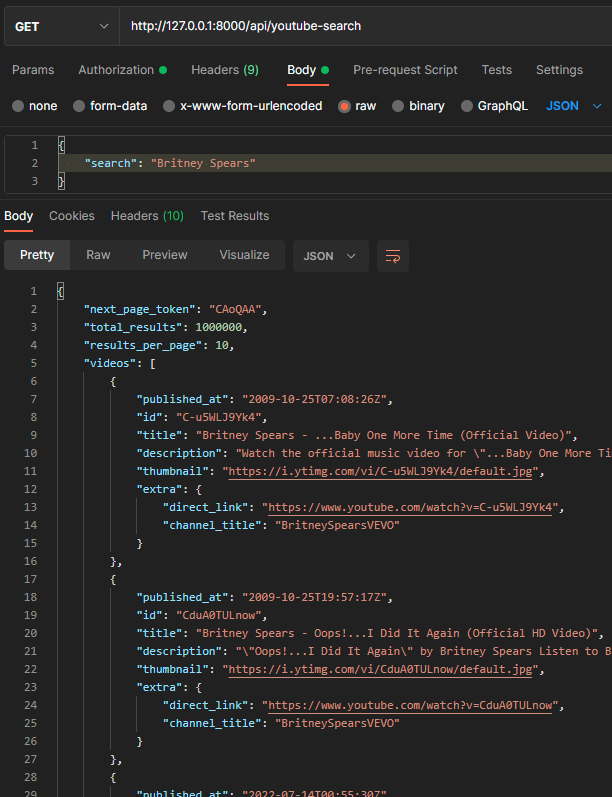The height and width of the screenshot is (797, 612).
Task: Click the description text on line 10
Action: [423, 453]
